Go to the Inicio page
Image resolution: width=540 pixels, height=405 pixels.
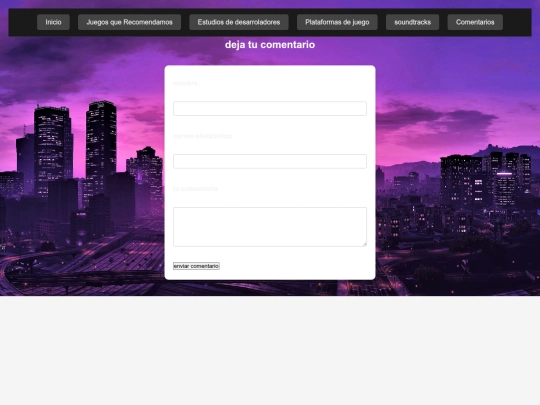[53, 22]
